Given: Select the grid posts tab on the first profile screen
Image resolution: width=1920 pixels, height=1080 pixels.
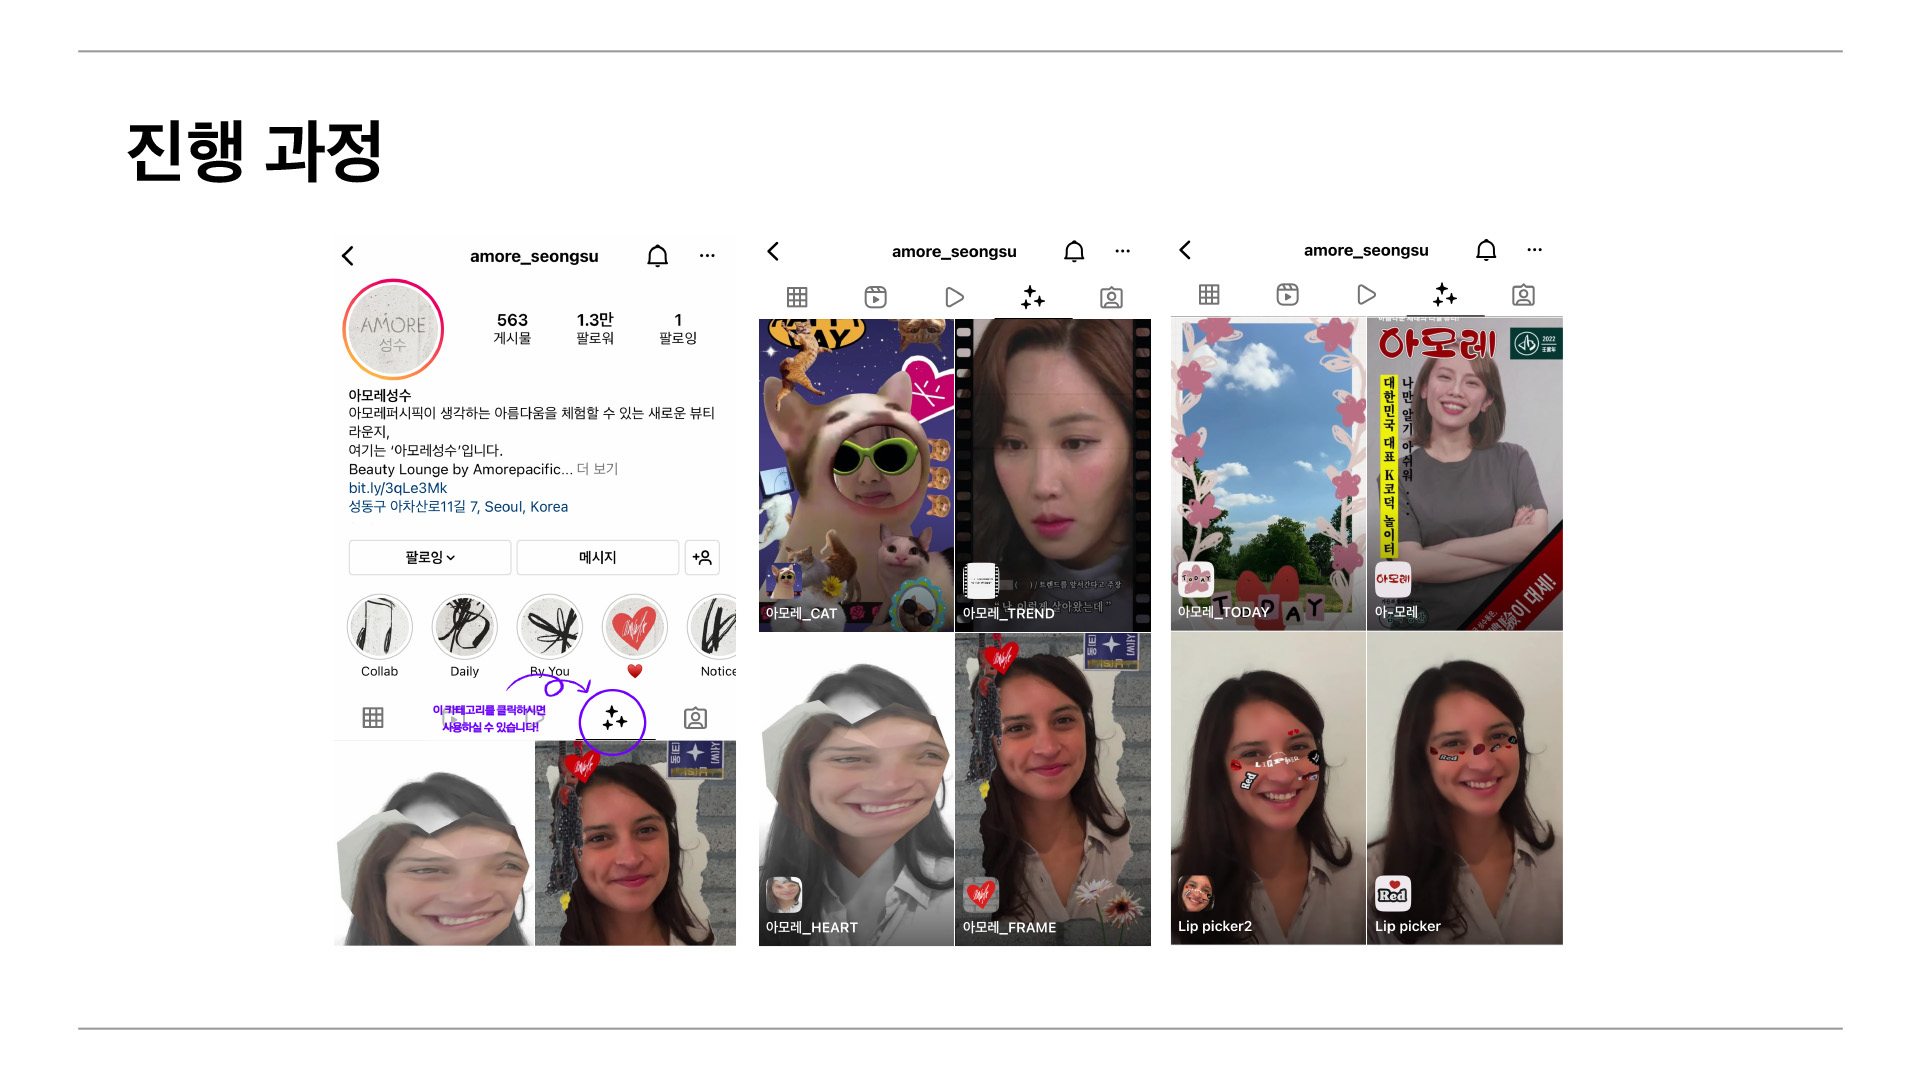Looking at the screenshot, I should coord(373,718).
